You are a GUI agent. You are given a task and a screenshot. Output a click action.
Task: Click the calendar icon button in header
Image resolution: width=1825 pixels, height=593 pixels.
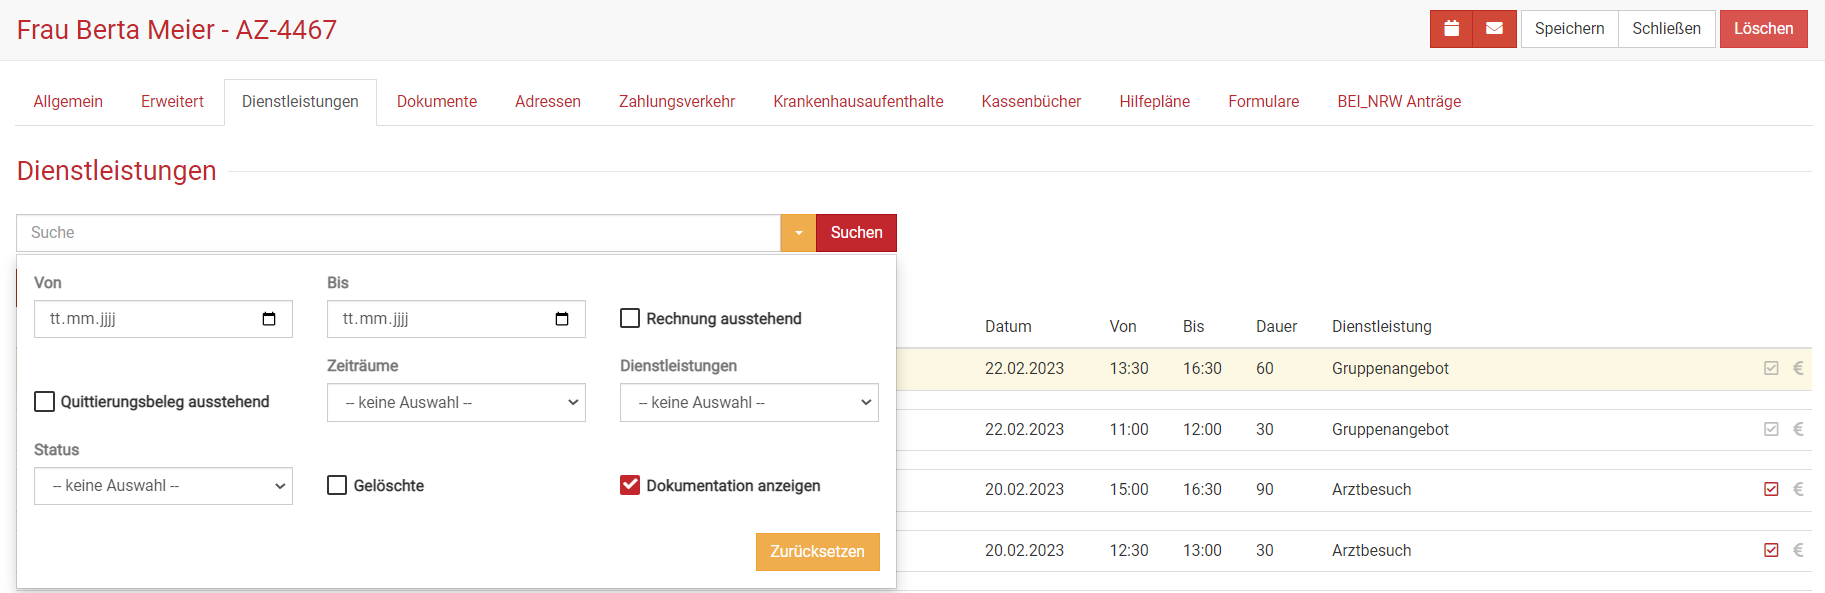click(1451, 29)
